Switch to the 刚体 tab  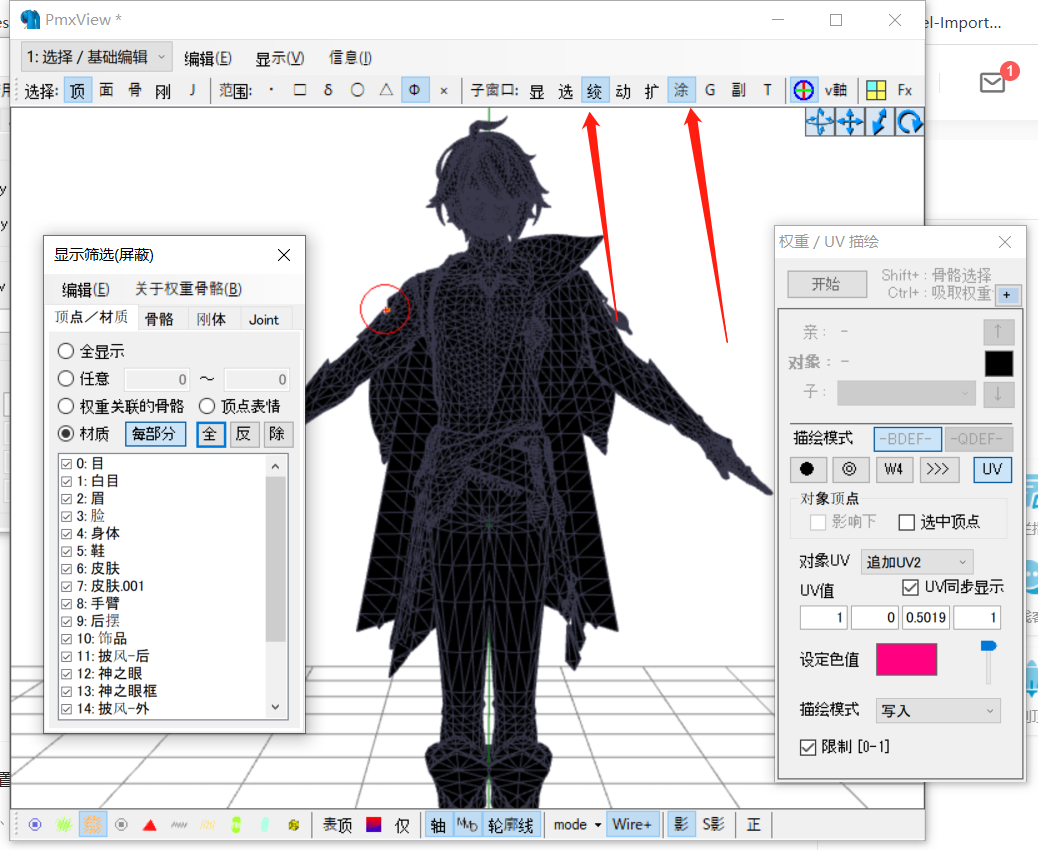211,320
